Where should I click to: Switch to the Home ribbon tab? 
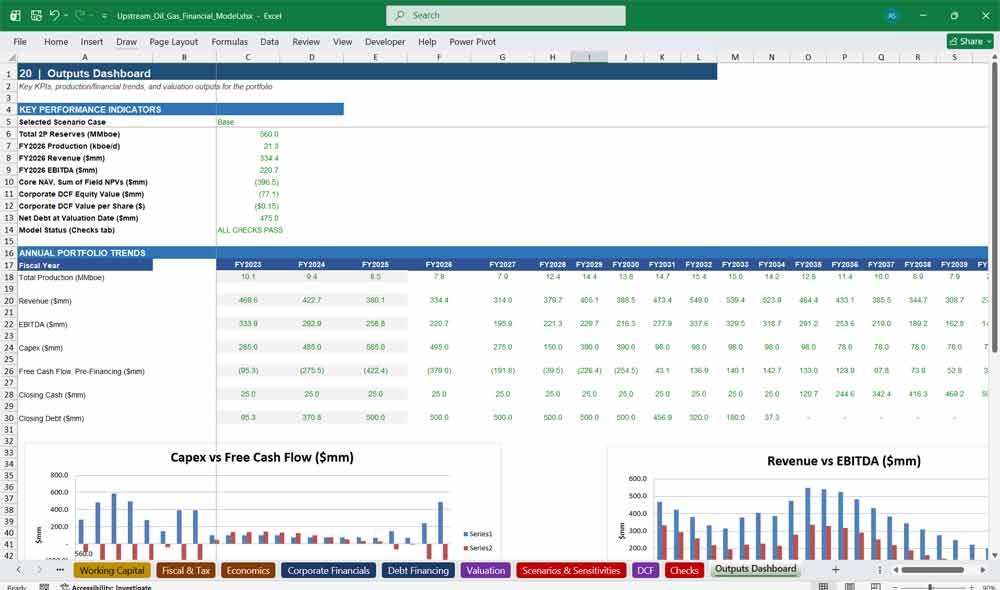pos(56,41)
